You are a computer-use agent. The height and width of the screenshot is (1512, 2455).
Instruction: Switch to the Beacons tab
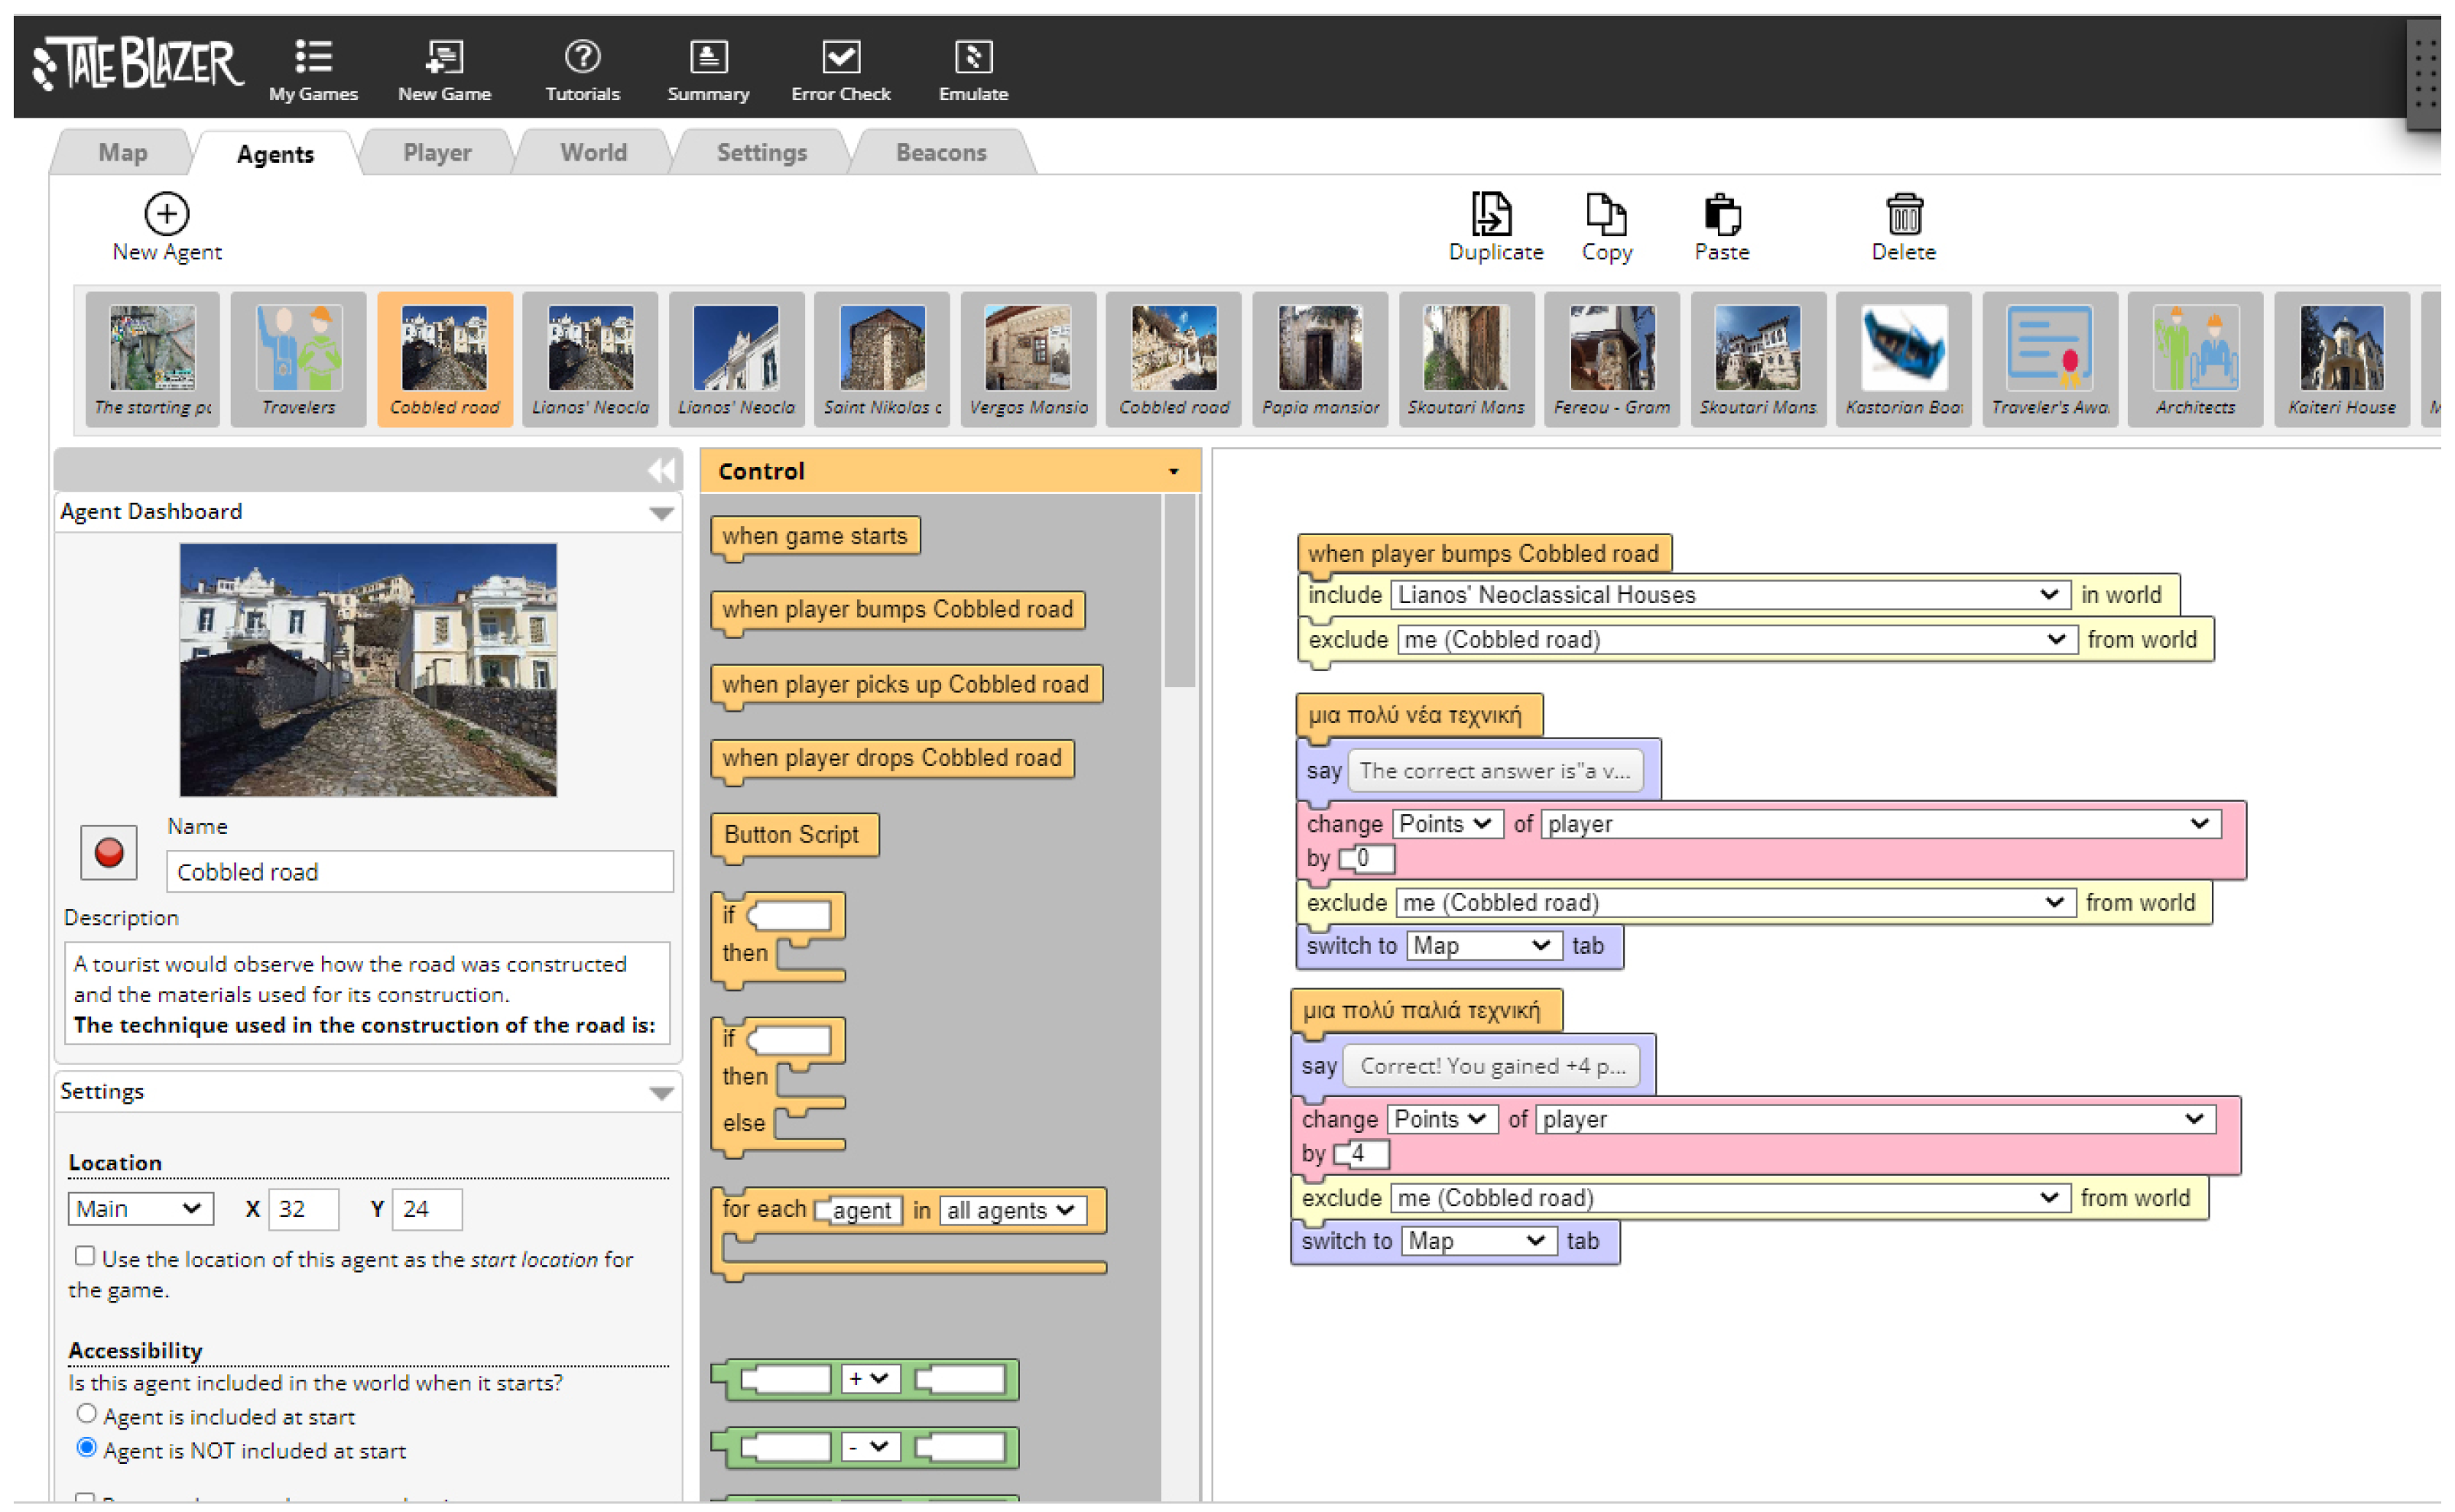[x=941, y=153]
